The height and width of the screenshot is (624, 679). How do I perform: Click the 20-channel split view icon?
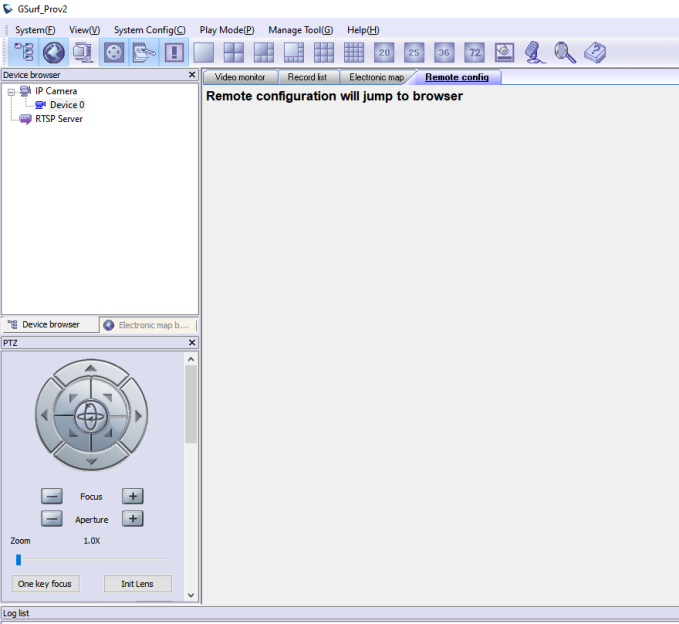tap(384, 52)
